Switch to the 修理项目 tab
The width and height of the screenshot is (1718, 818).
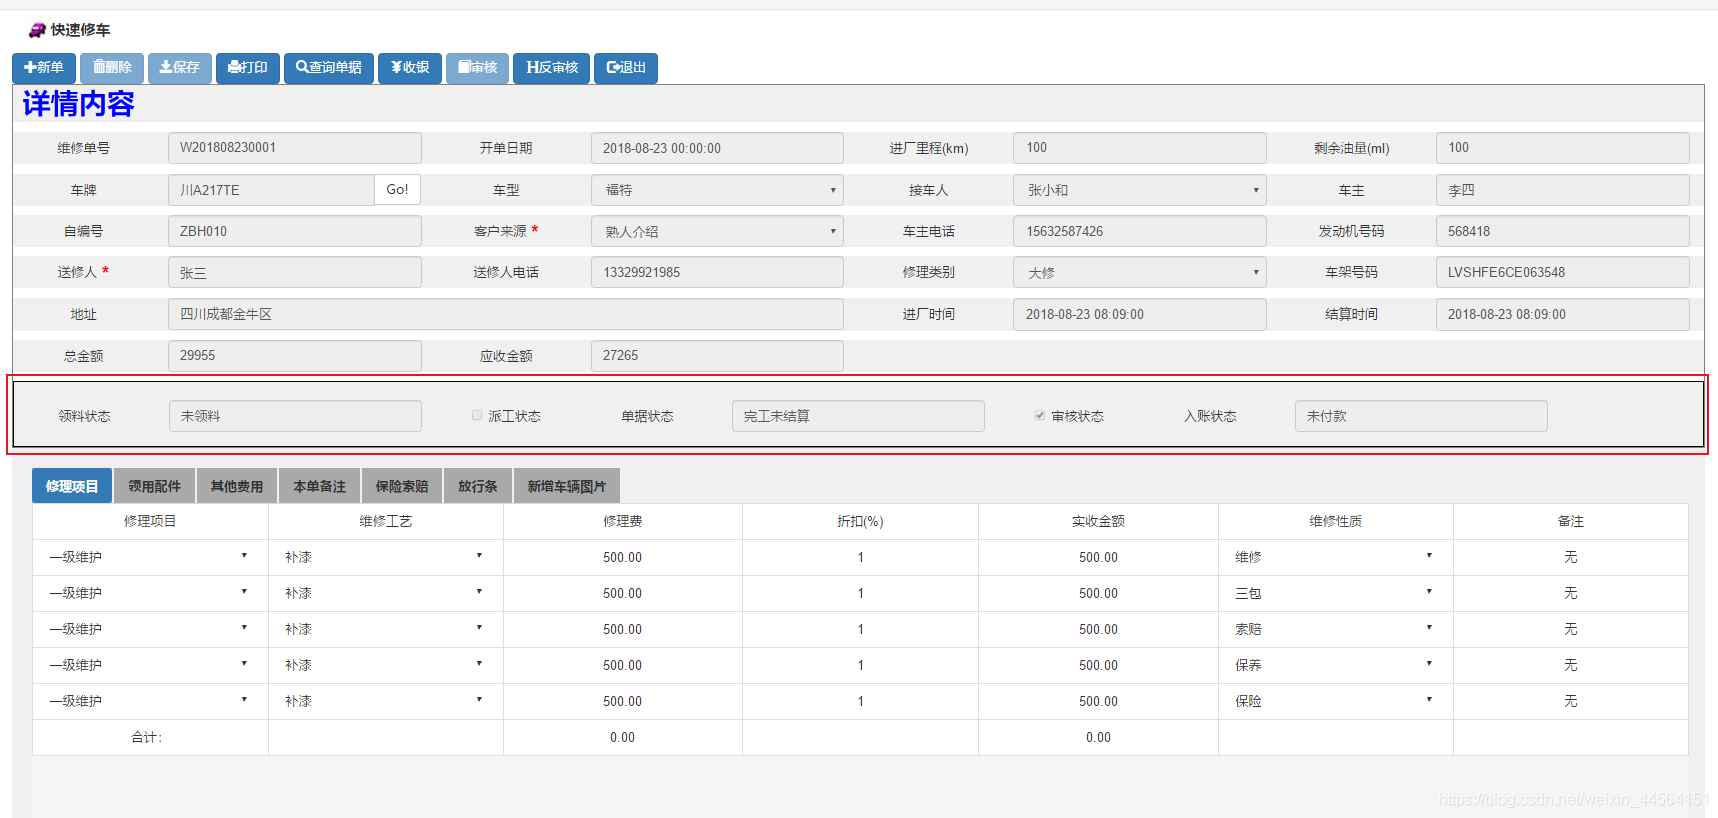(72, 486)
